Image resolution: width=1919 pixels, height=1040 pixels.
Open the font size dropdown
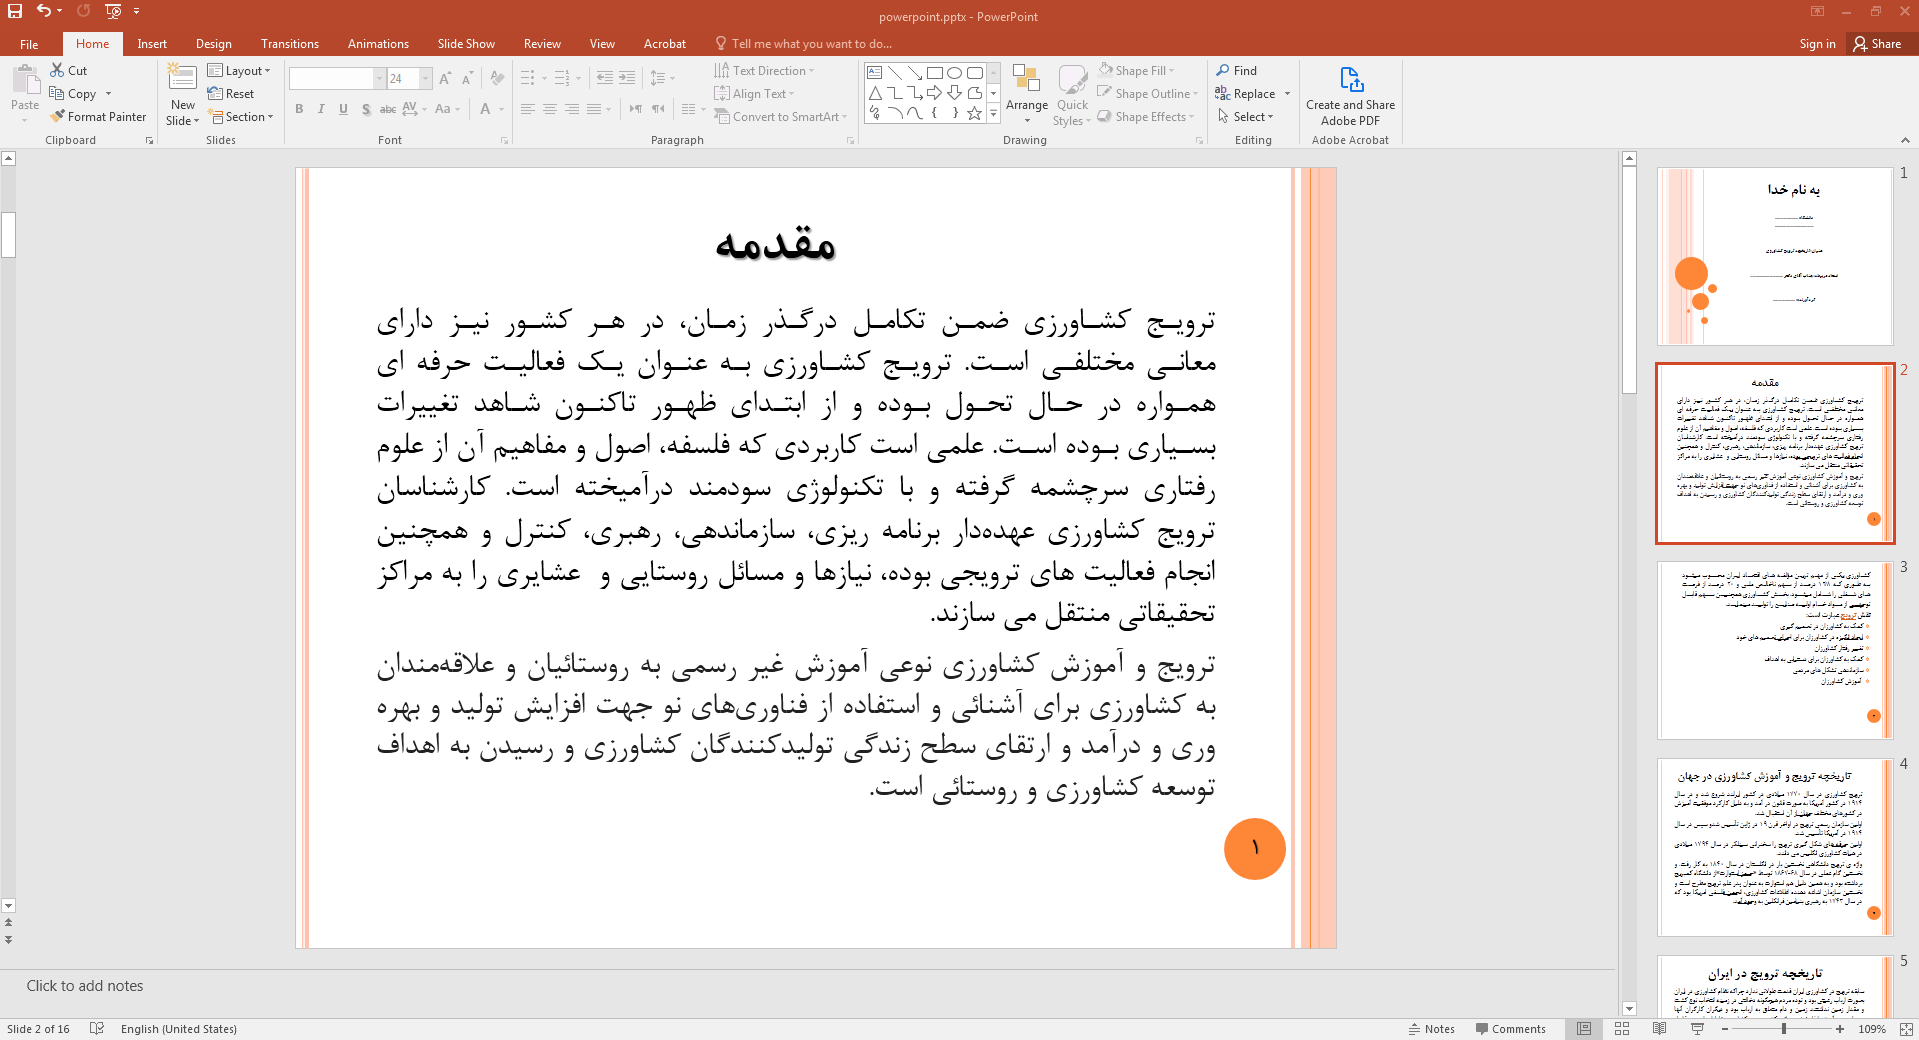click(426, 79)
